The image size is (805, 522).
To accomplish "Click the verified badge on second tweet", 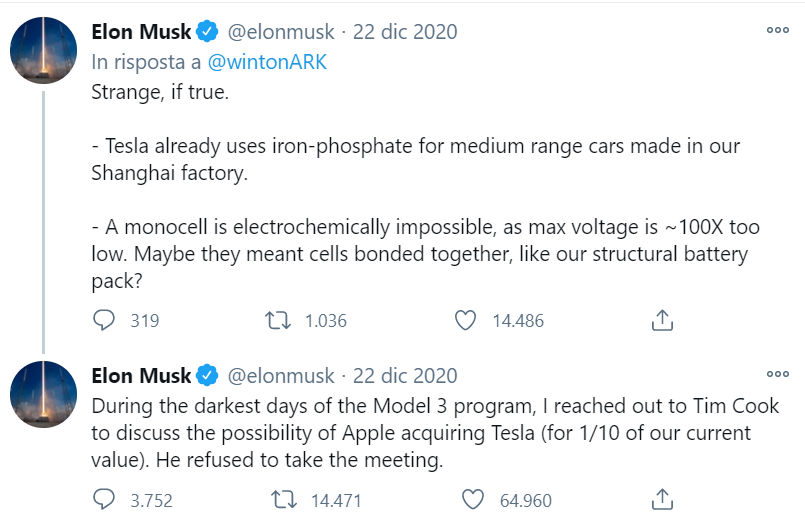I will (x=207, y=376).
